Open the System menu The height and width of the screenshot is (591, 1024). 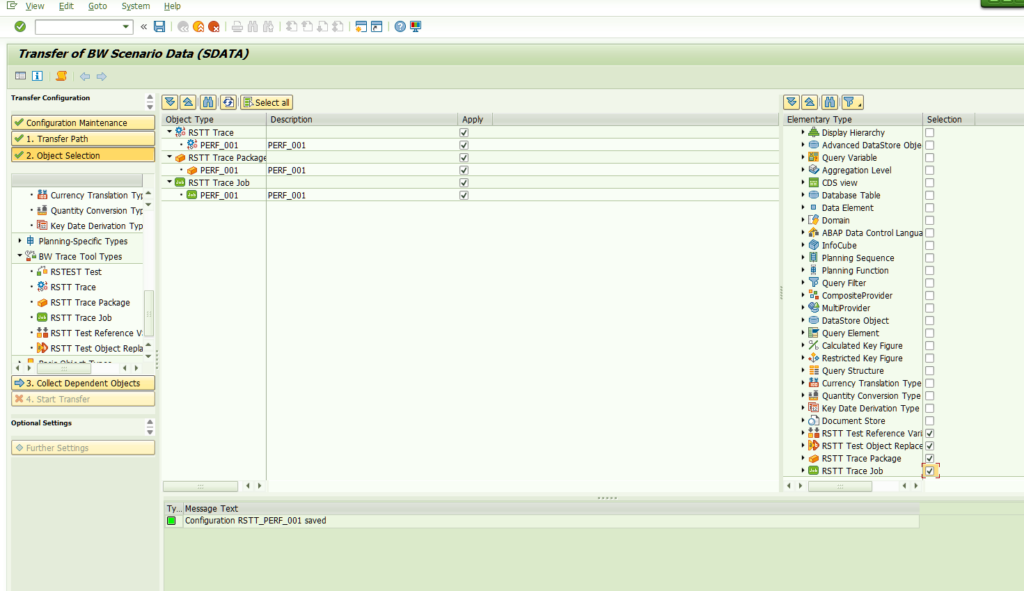(135, 6)
